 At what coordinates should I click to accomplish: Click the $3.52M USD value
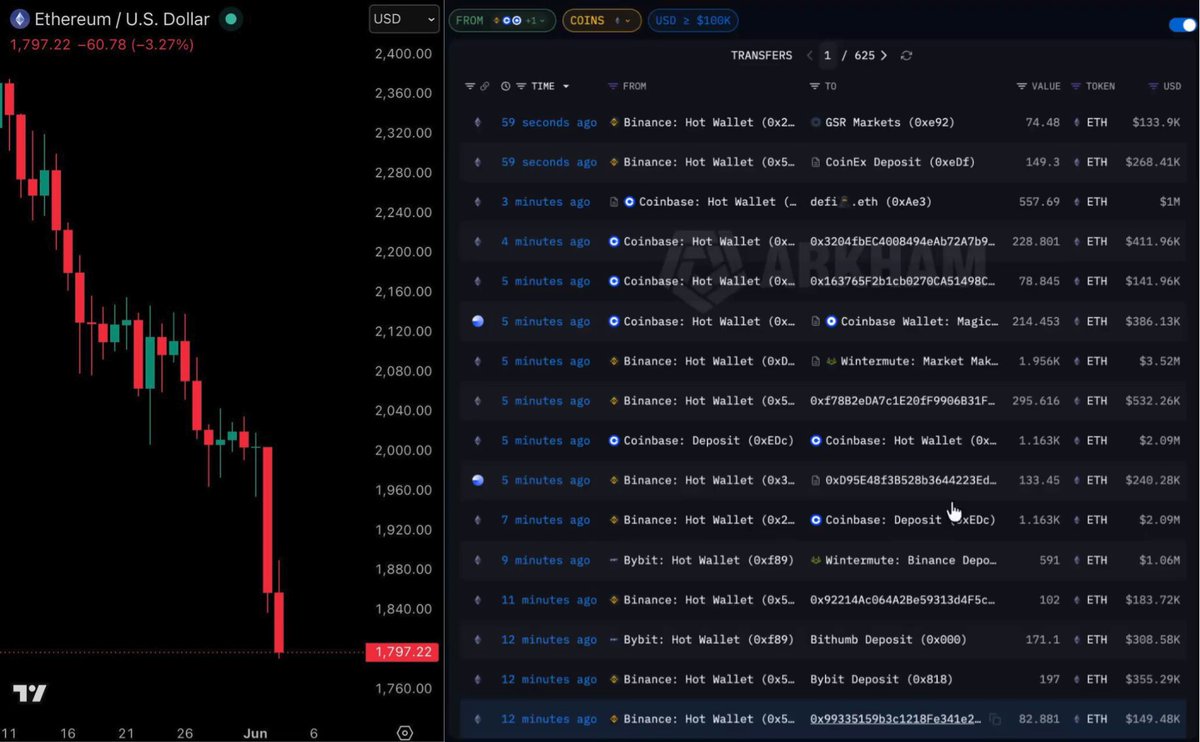[1160, 361]
